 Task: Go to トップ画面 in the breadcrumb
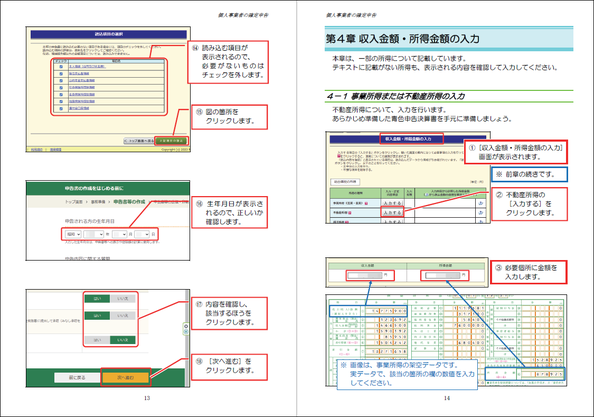click(x=74, y=202)
